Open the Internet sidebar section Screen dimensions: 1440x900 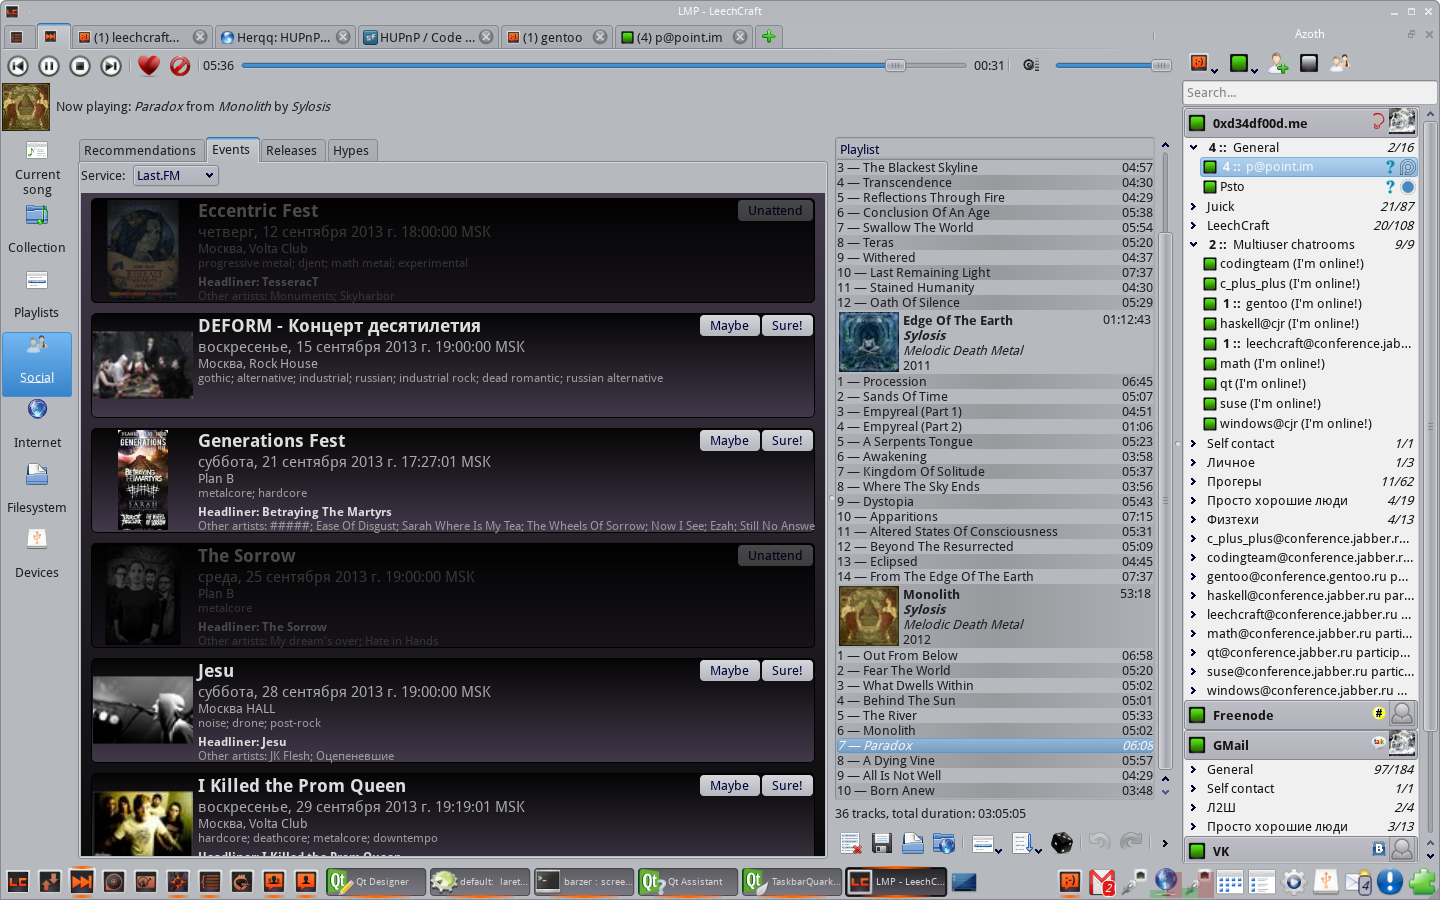[37, 425]
